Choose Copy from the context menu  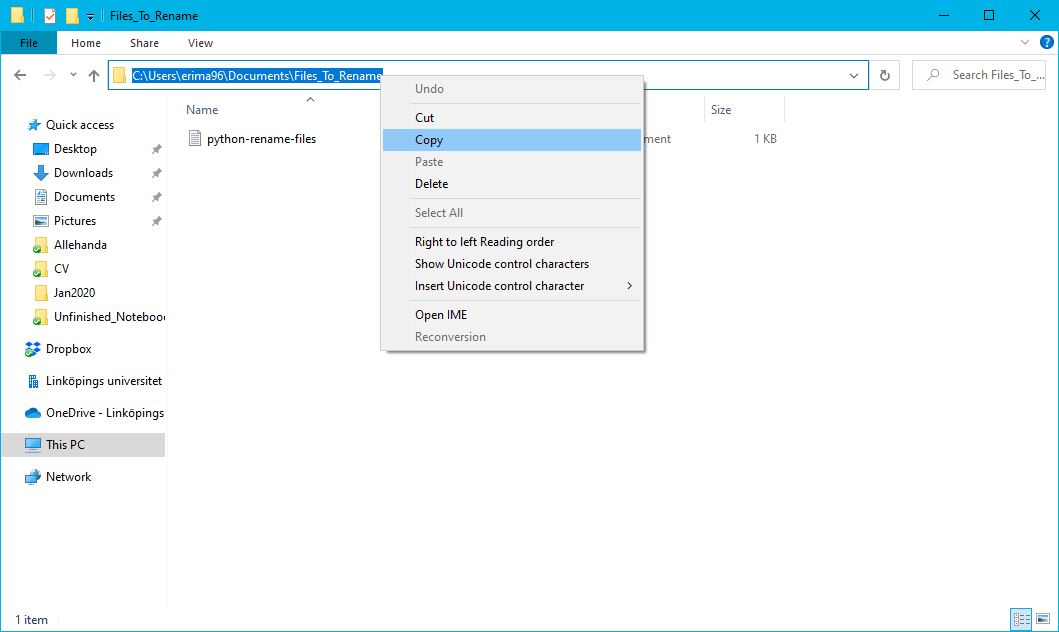coord(429,140)
